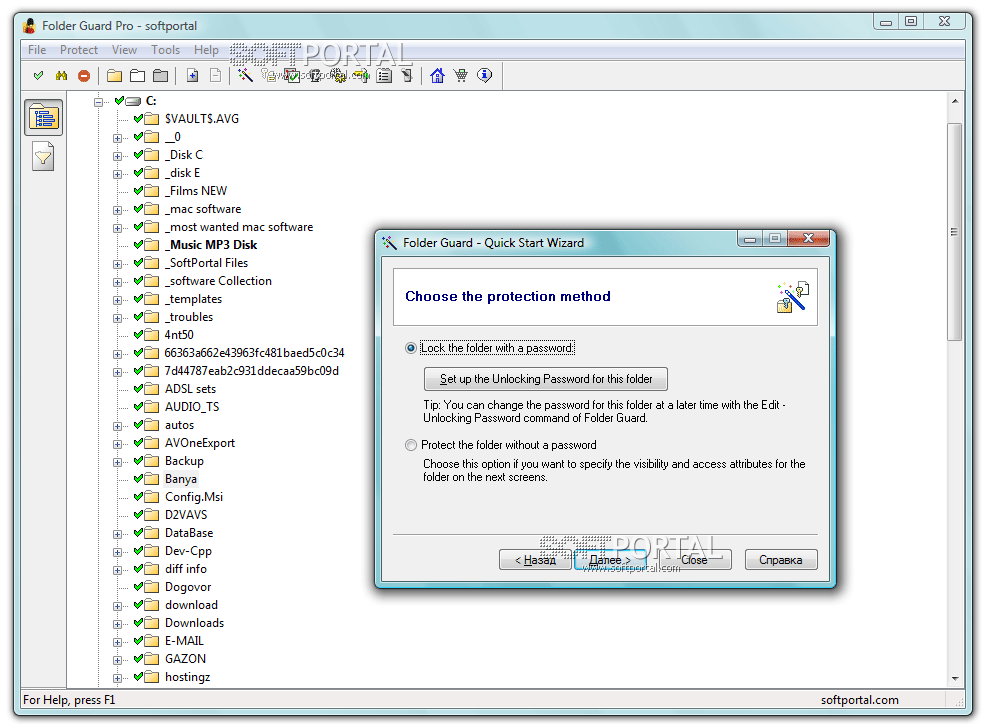984x724 pixels.
Task: Click the Folder Guard app icon in title bar
Action: 29,26
